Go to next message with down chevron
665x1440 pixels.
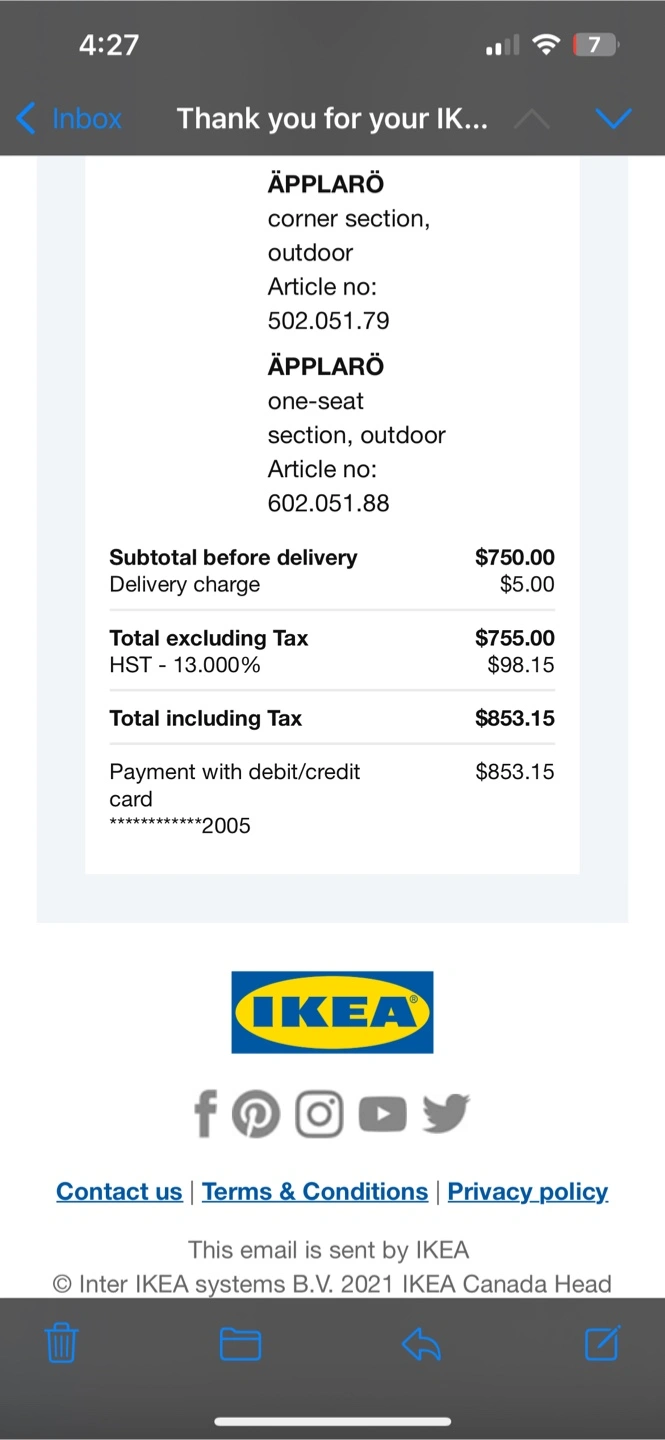613,119
